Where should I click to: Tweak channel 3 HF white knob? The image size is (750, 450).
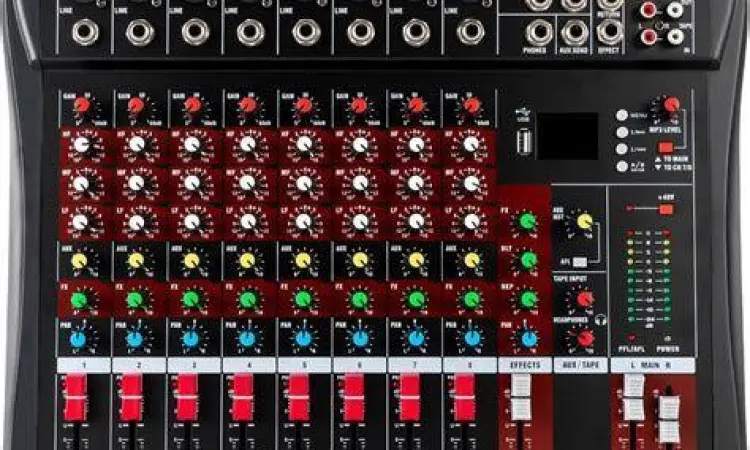pyautogui.click(x=192, y=144)
